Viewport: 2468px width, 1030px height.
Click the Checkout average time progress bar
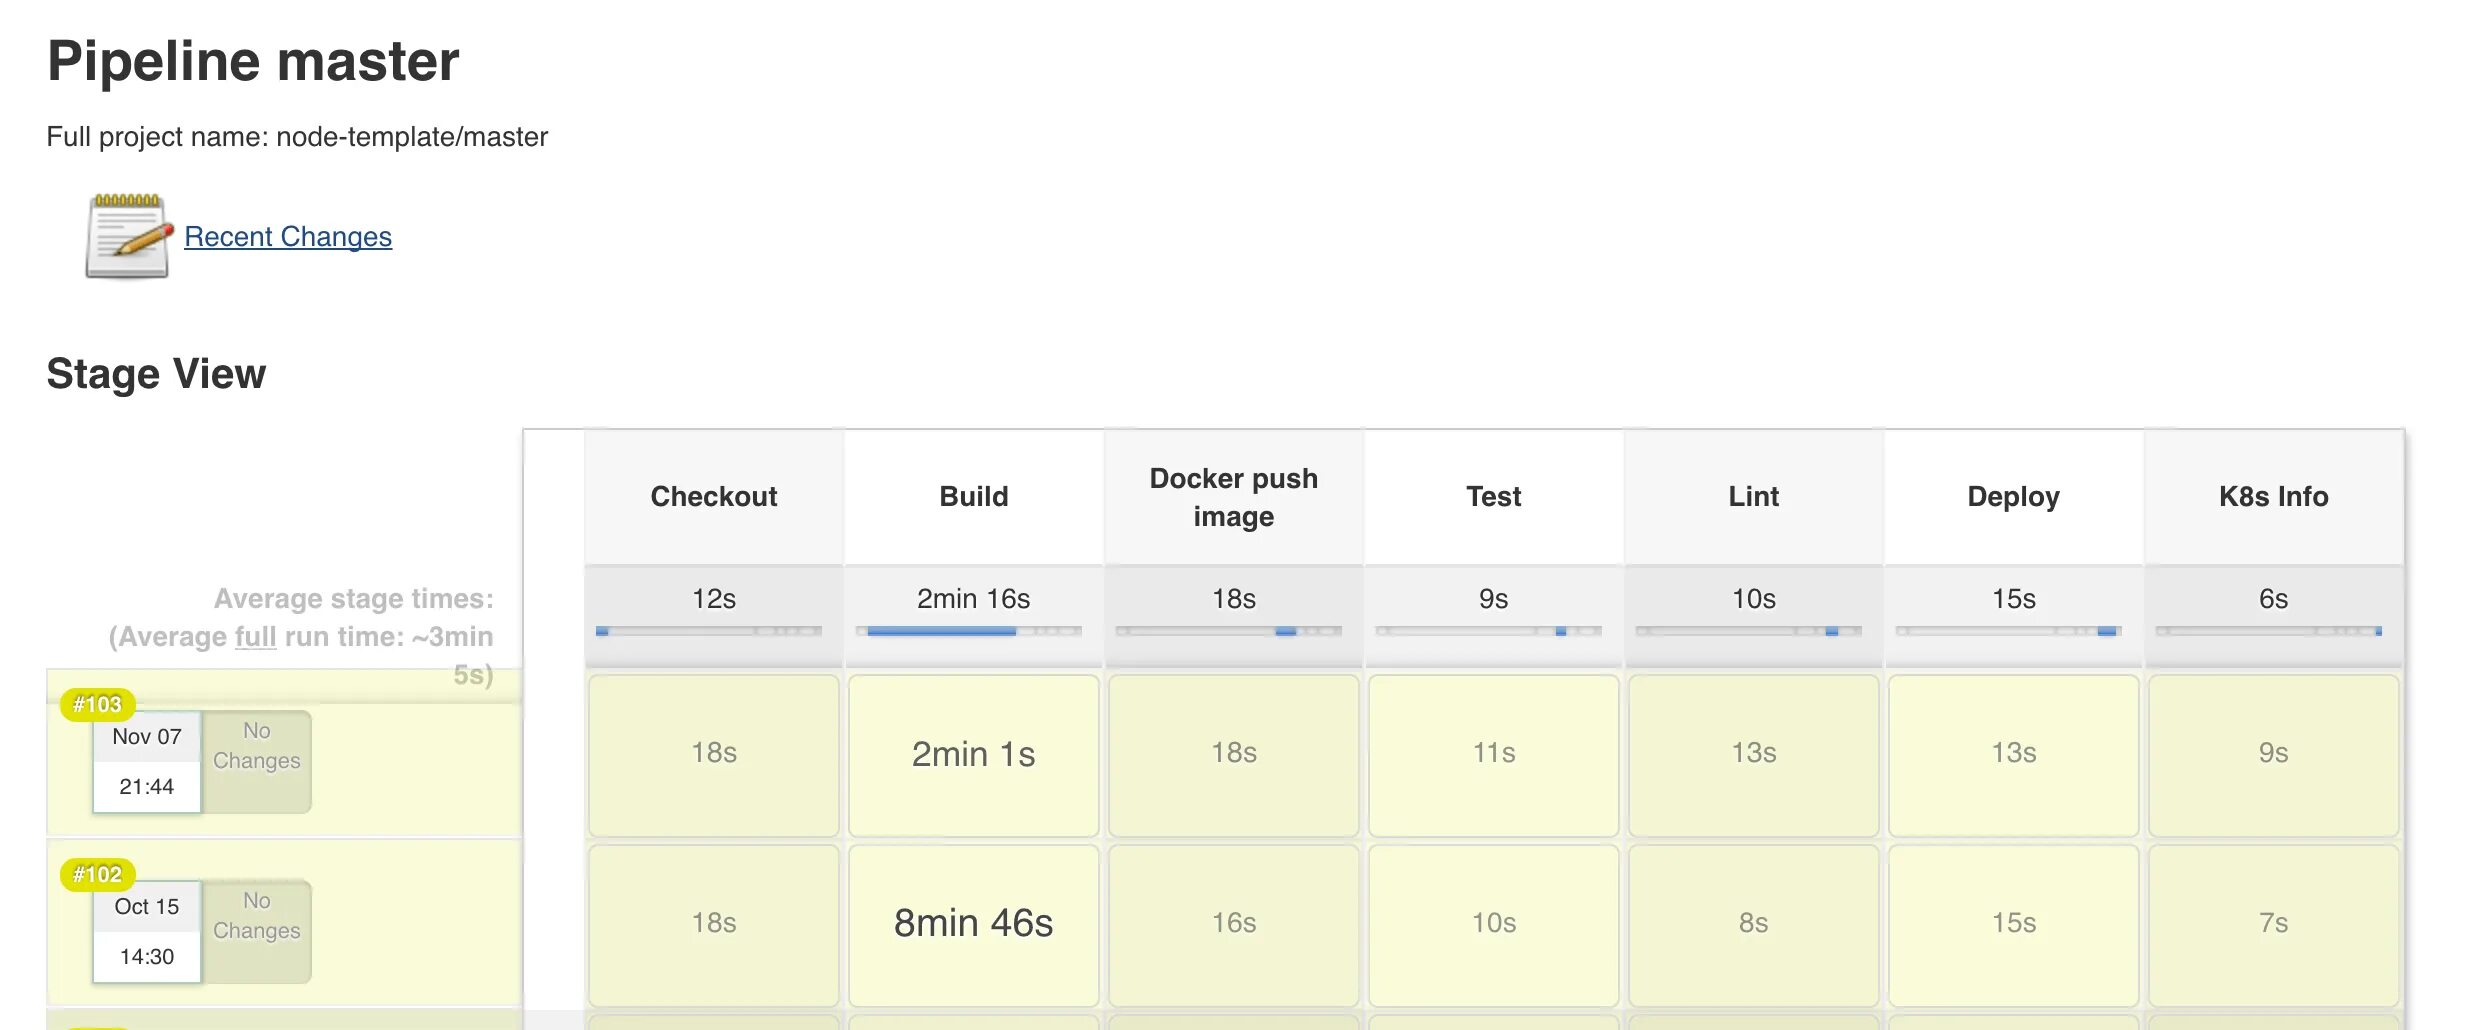tap(709, 632)
